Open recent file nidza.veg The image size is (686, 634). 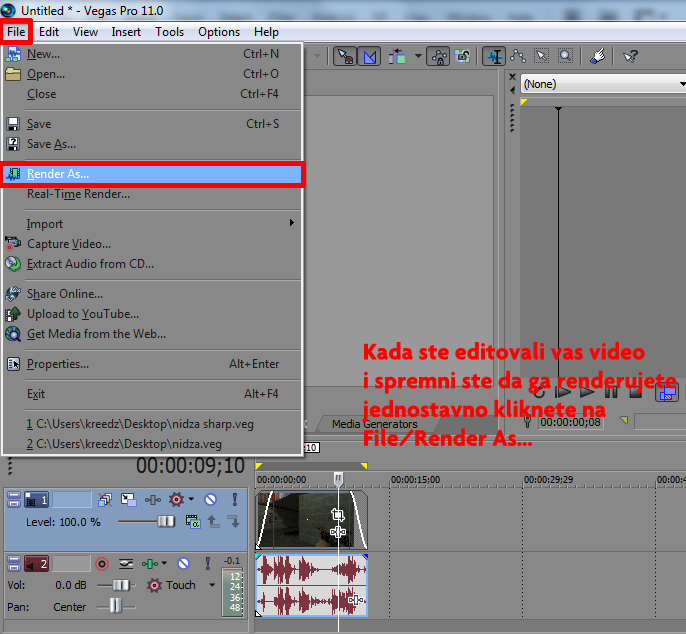152,444
